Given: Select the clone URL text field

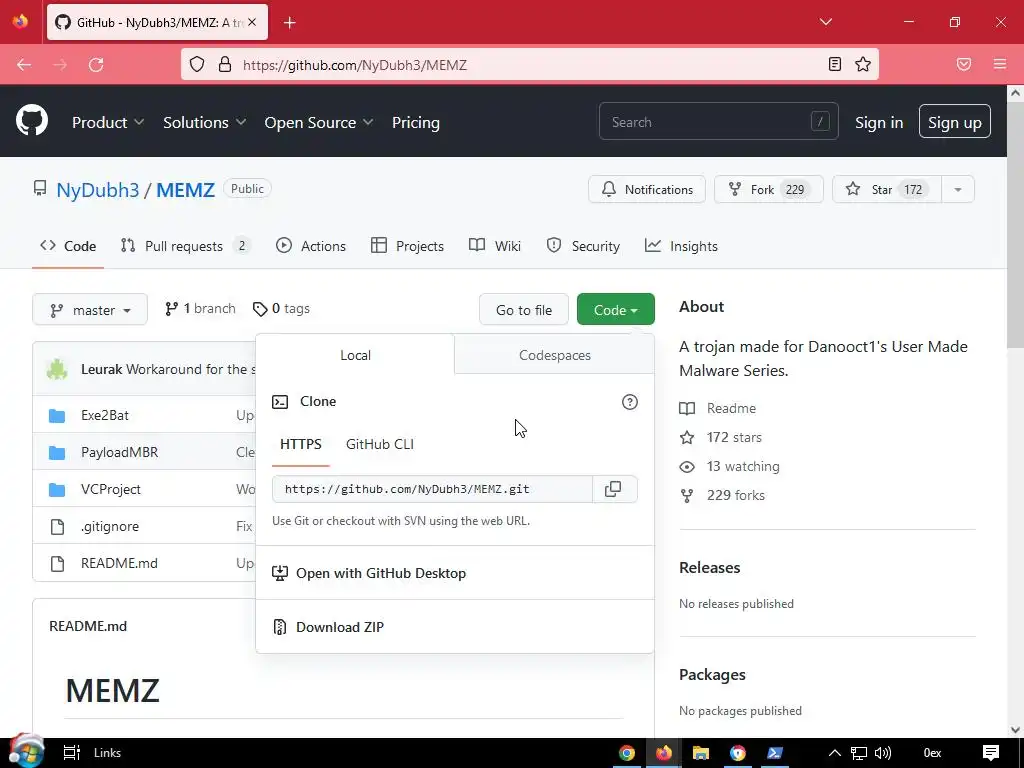Looking at the screenshot, I should pos(432,489).
